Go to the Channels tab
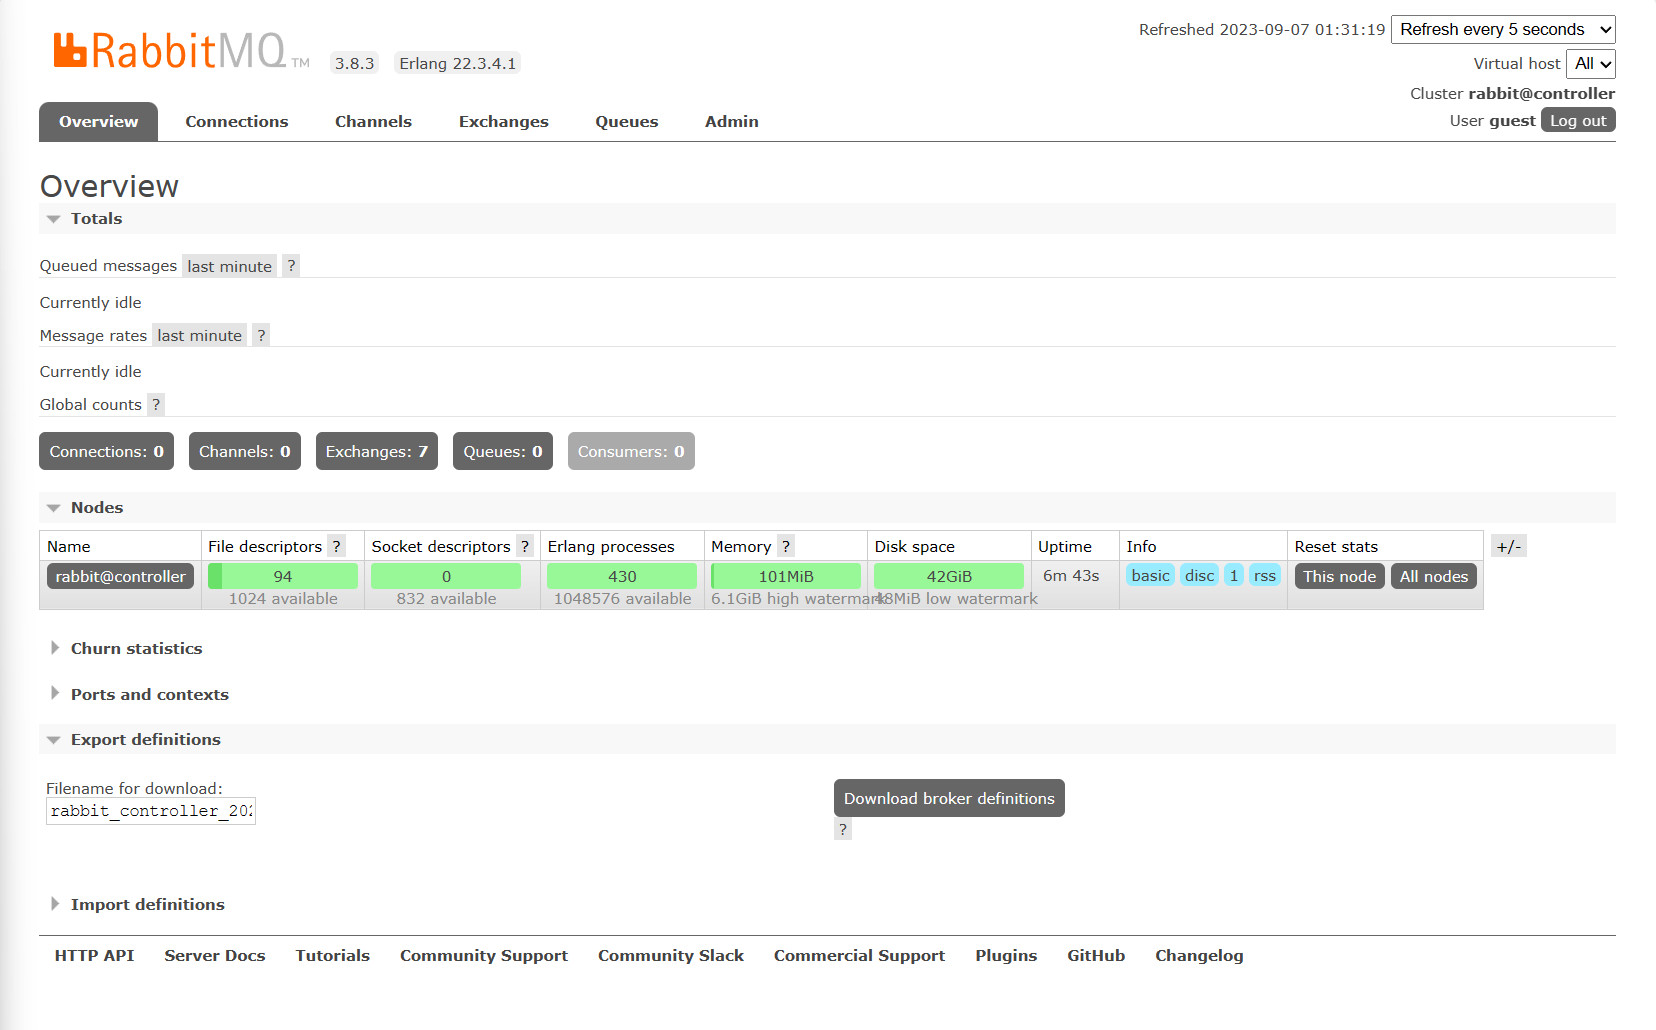This screenshot has width=1656, height=1030. pos(373,122)
